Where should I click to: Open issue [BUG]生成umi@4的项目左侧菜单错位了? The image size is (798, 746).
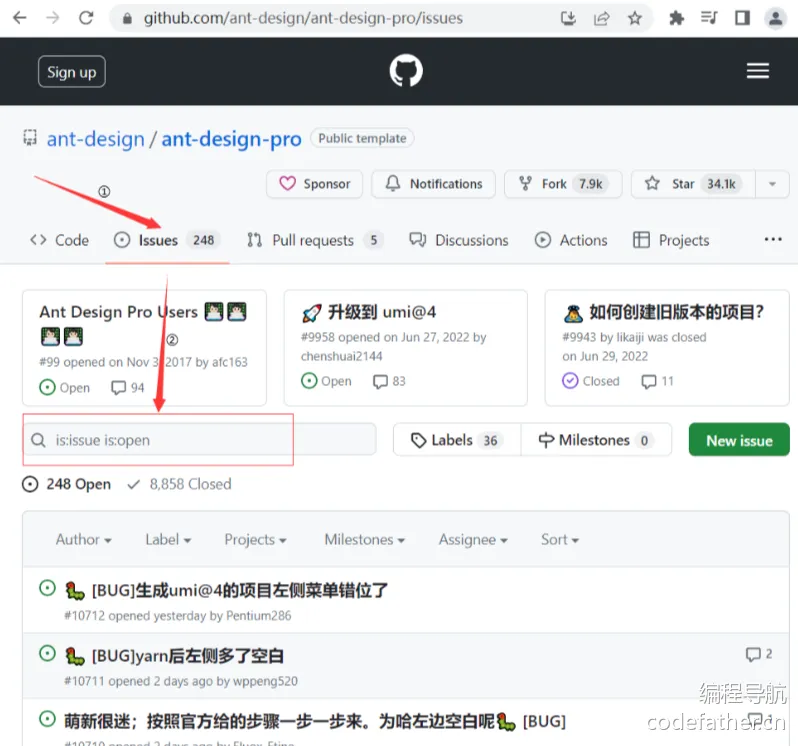pyautogui.click(x=240, y=590)
